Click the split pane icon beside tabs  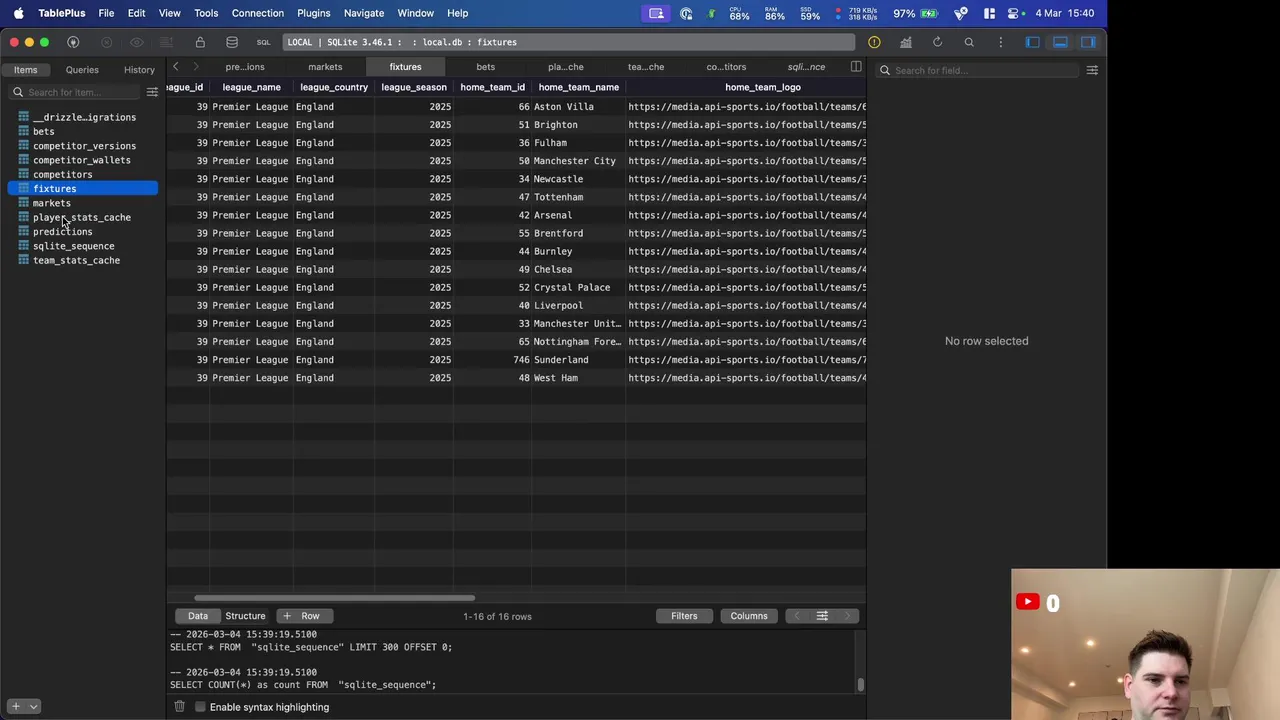(x=856, y=67)
